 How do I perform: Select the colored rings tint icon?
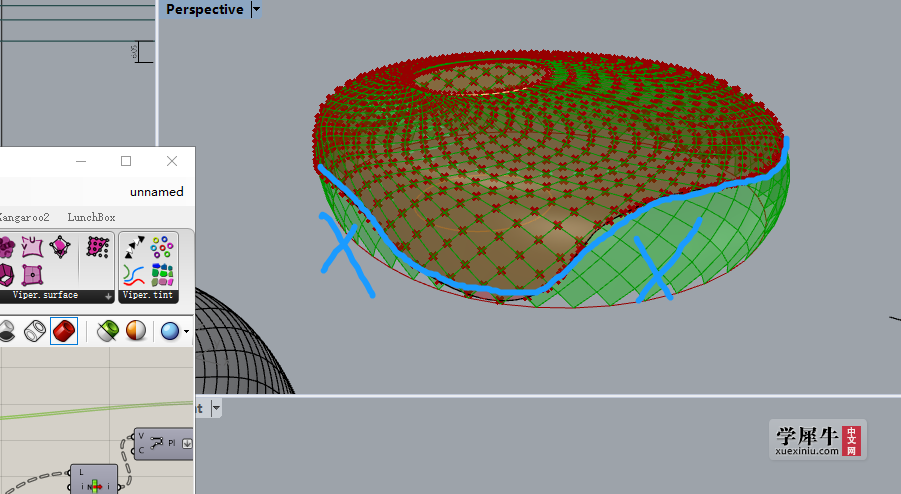162,247
